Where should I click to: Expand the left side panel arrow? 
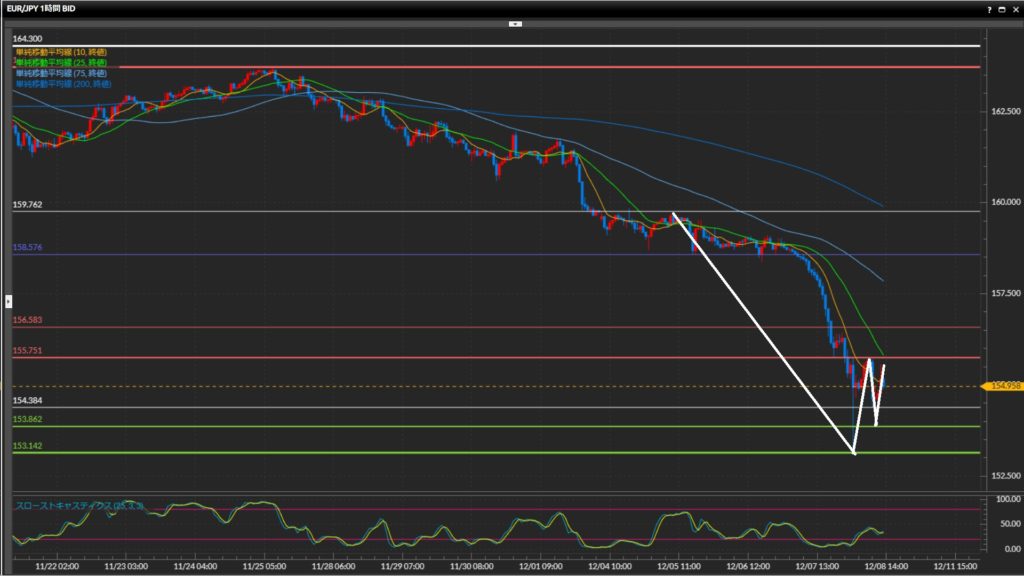pyautogui.click(x=9, y=300)
